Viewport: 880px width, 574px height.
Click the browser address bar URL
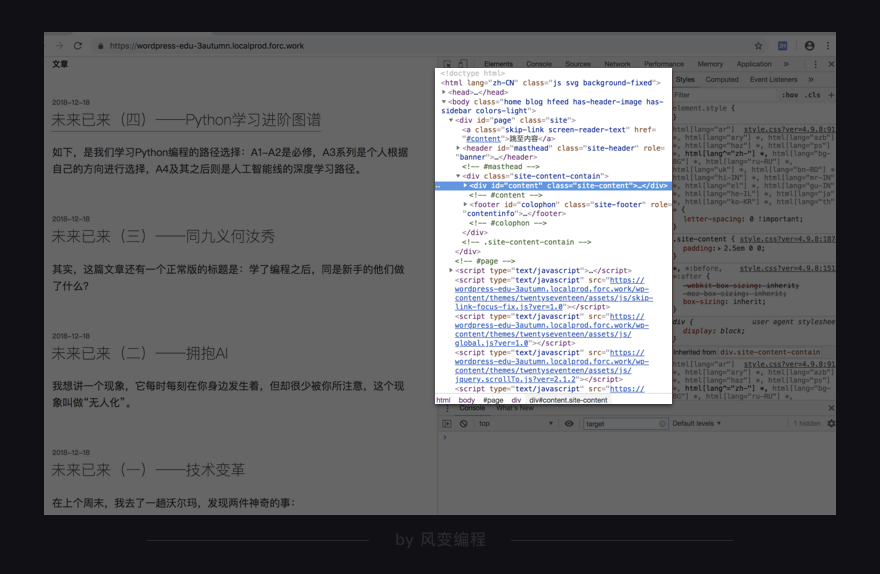(207, 46)
